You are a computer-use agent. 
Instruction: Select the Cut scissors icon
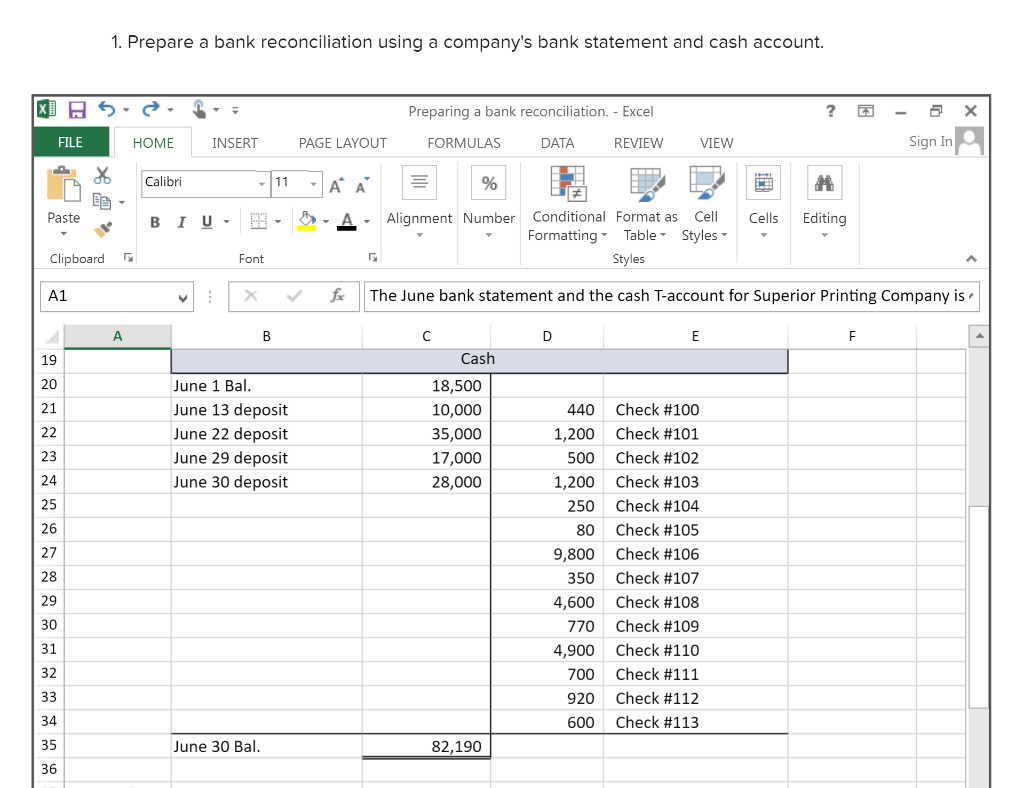tap(101, 176)
